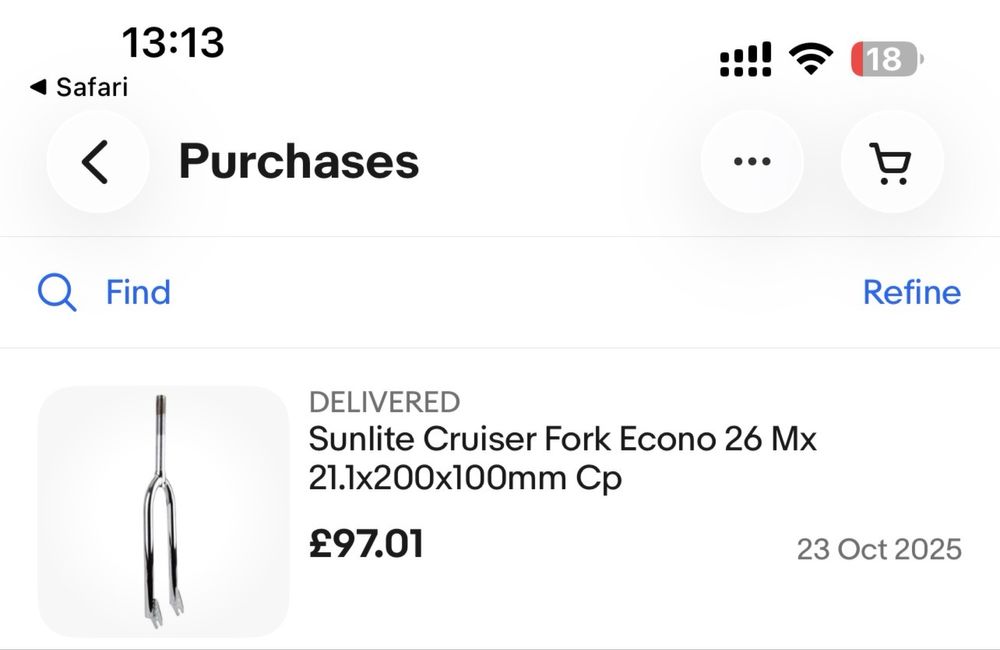1000x650 pixels.
Task: Tap the Wi-Fi status icon
Action: click(x=812, y=59)
